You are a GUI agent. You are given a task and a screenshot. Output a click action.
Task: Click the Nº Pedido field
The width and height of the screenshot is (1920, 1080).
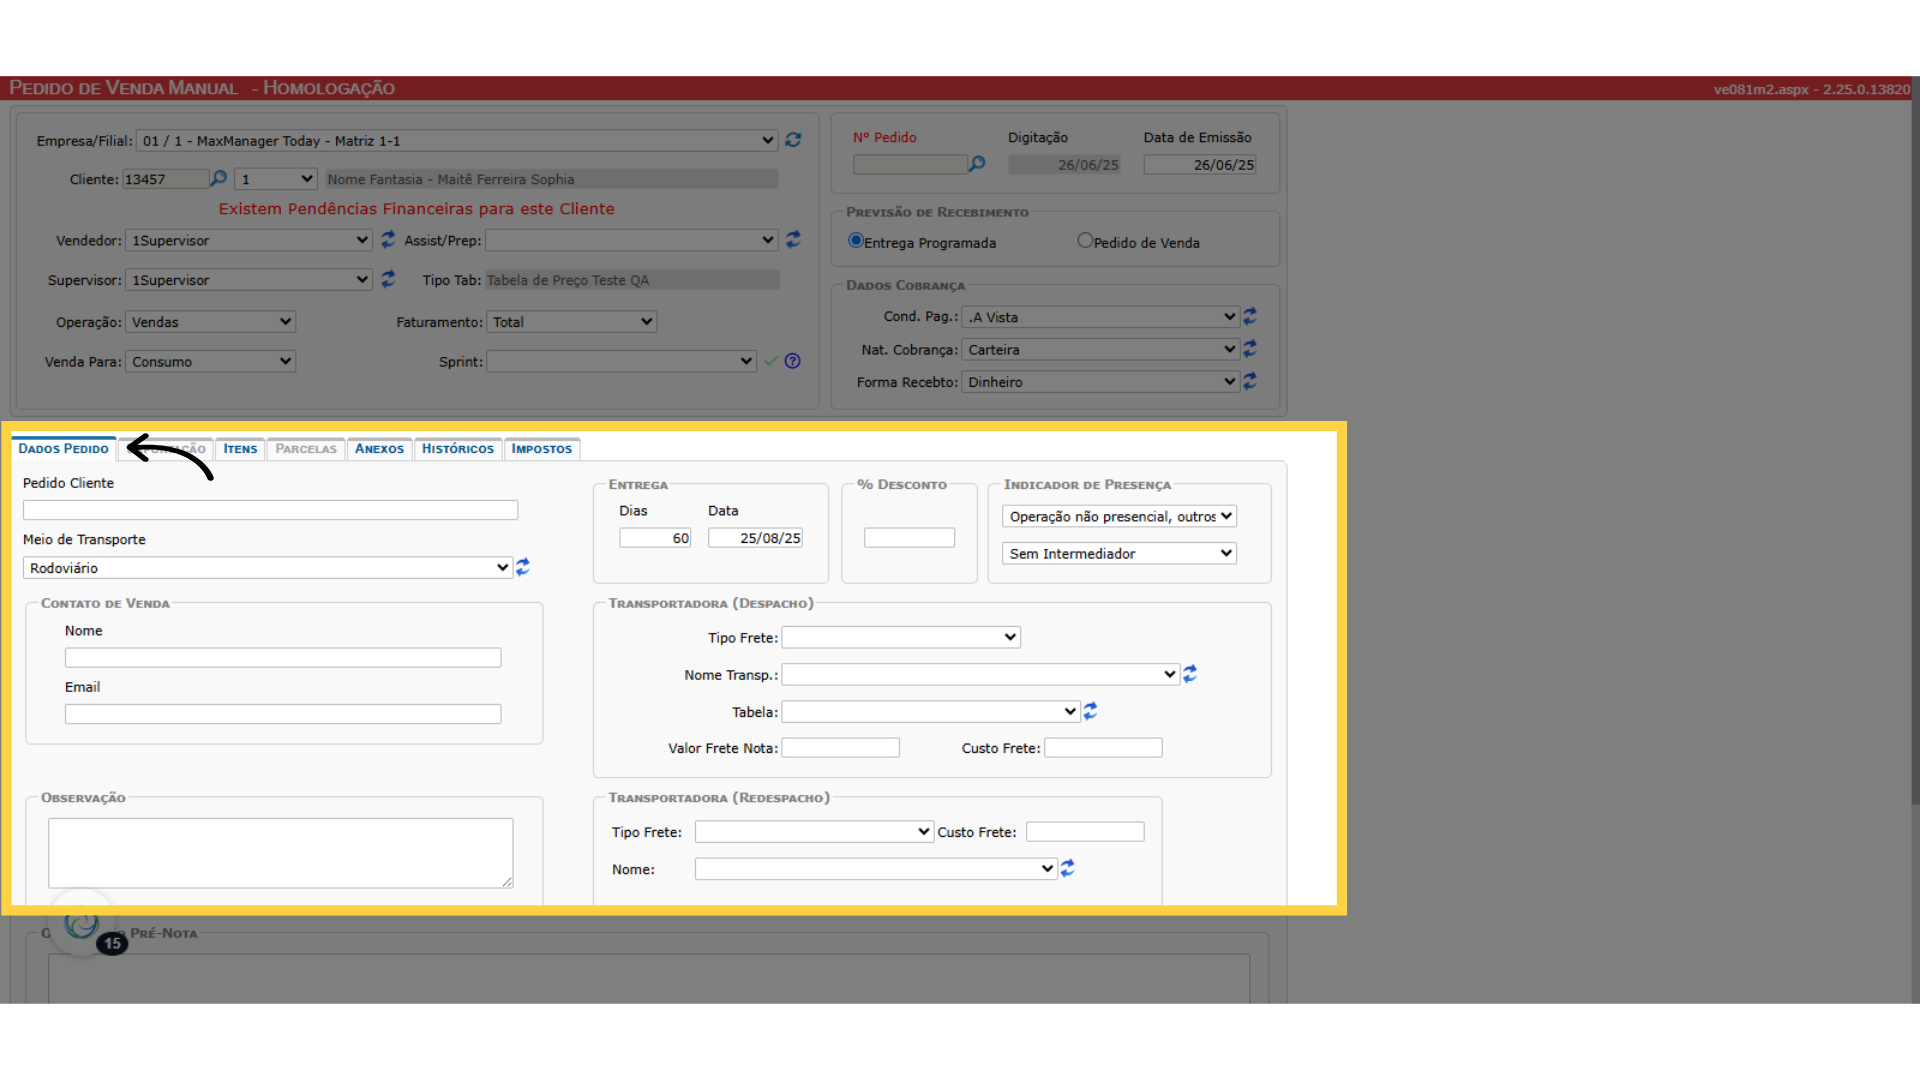[x=909, y=164]
